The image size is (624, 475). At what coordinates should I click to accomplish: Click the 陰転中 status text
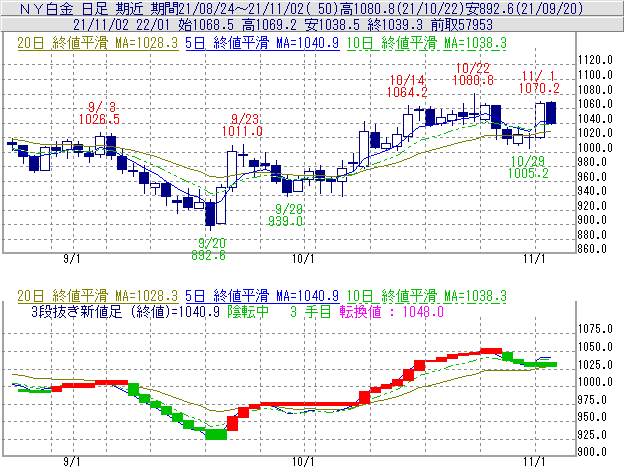[x=248, y=311]
